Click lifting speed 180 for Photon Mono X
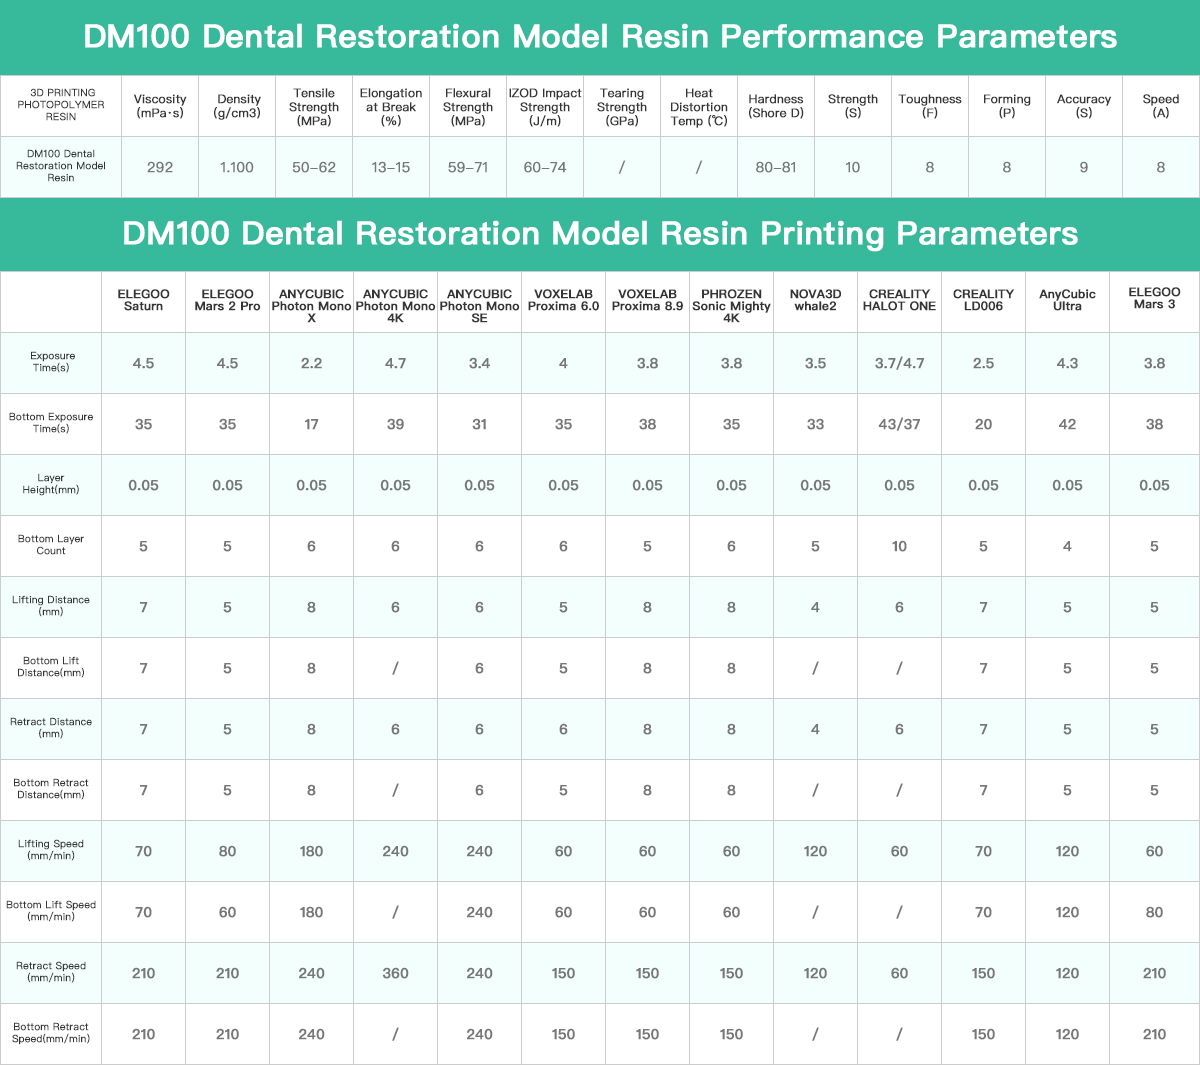Image resolution: width=1200 pixels, height=1065 pixels. click(312, 851)
